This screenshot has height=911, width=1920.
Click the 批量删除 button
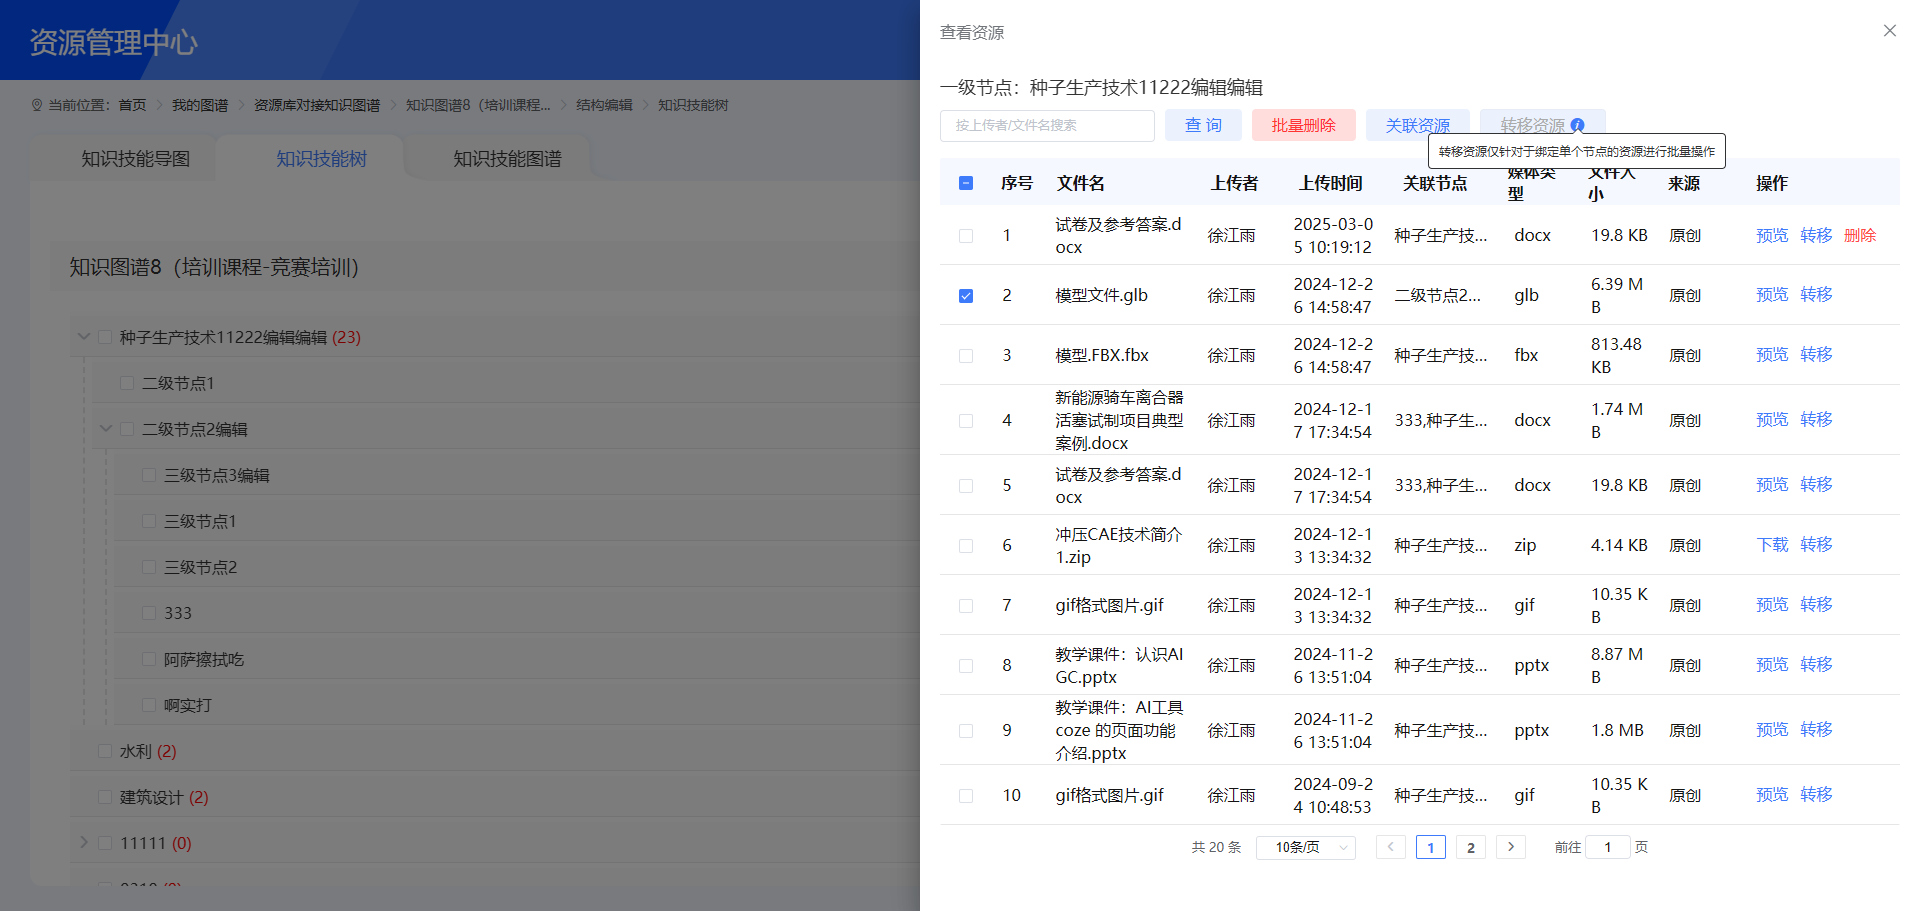click(1303, 125)
